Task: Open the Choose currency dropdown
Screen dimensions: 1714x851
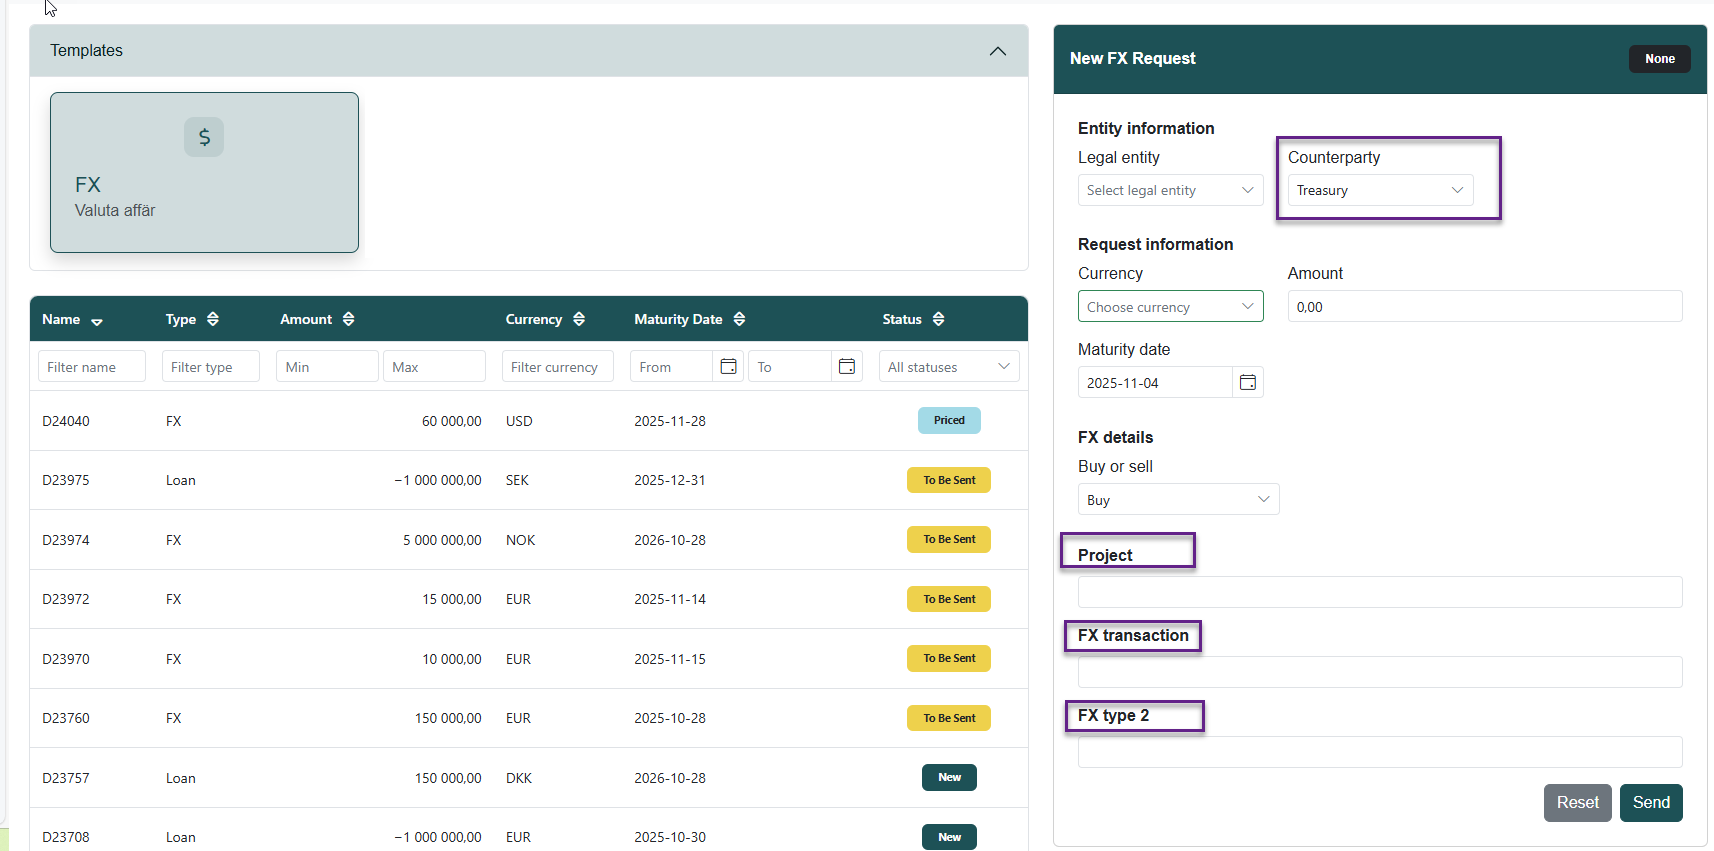Action: pyautogui.click(x=1171, y=307)
